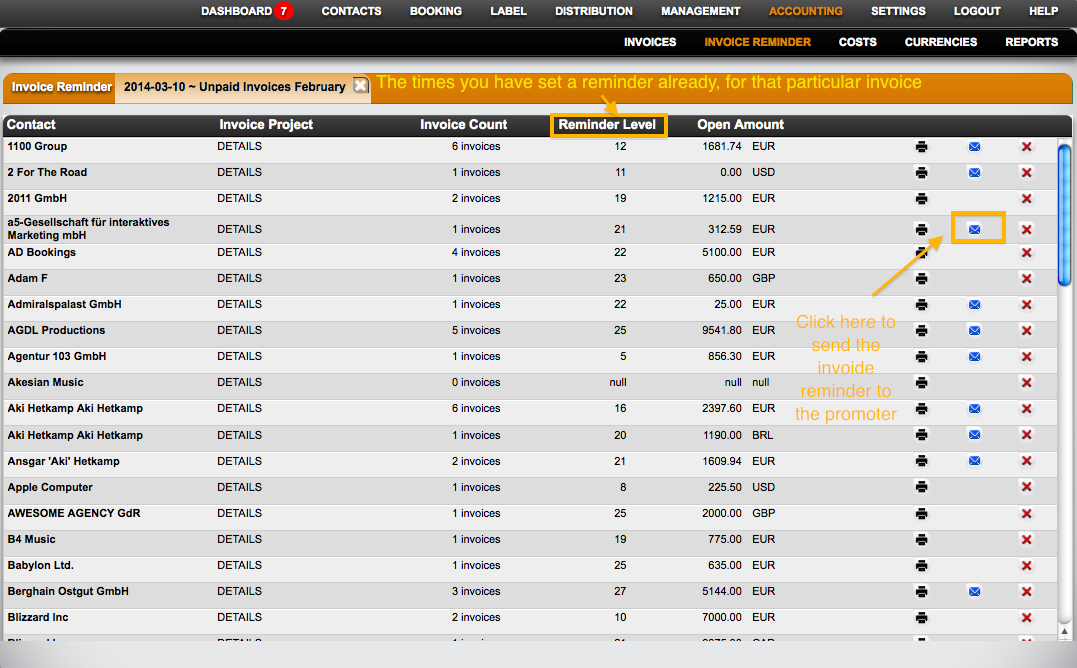Go to the Costs section

(857, 42)
